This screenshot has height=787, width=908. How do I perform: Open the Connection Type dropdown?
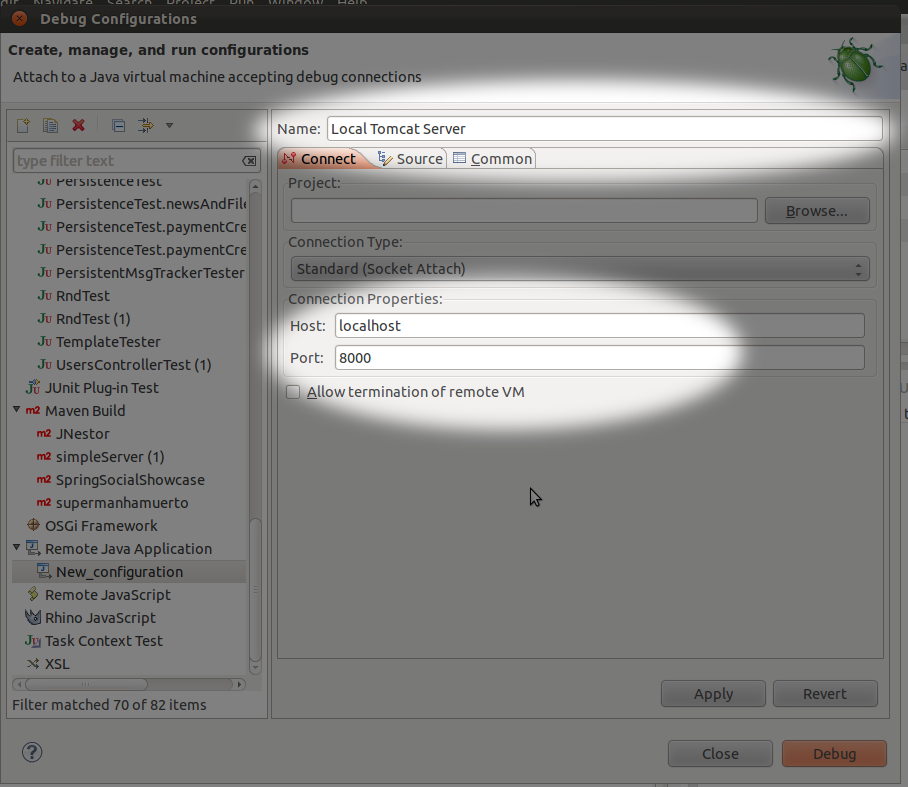point(579,269)
